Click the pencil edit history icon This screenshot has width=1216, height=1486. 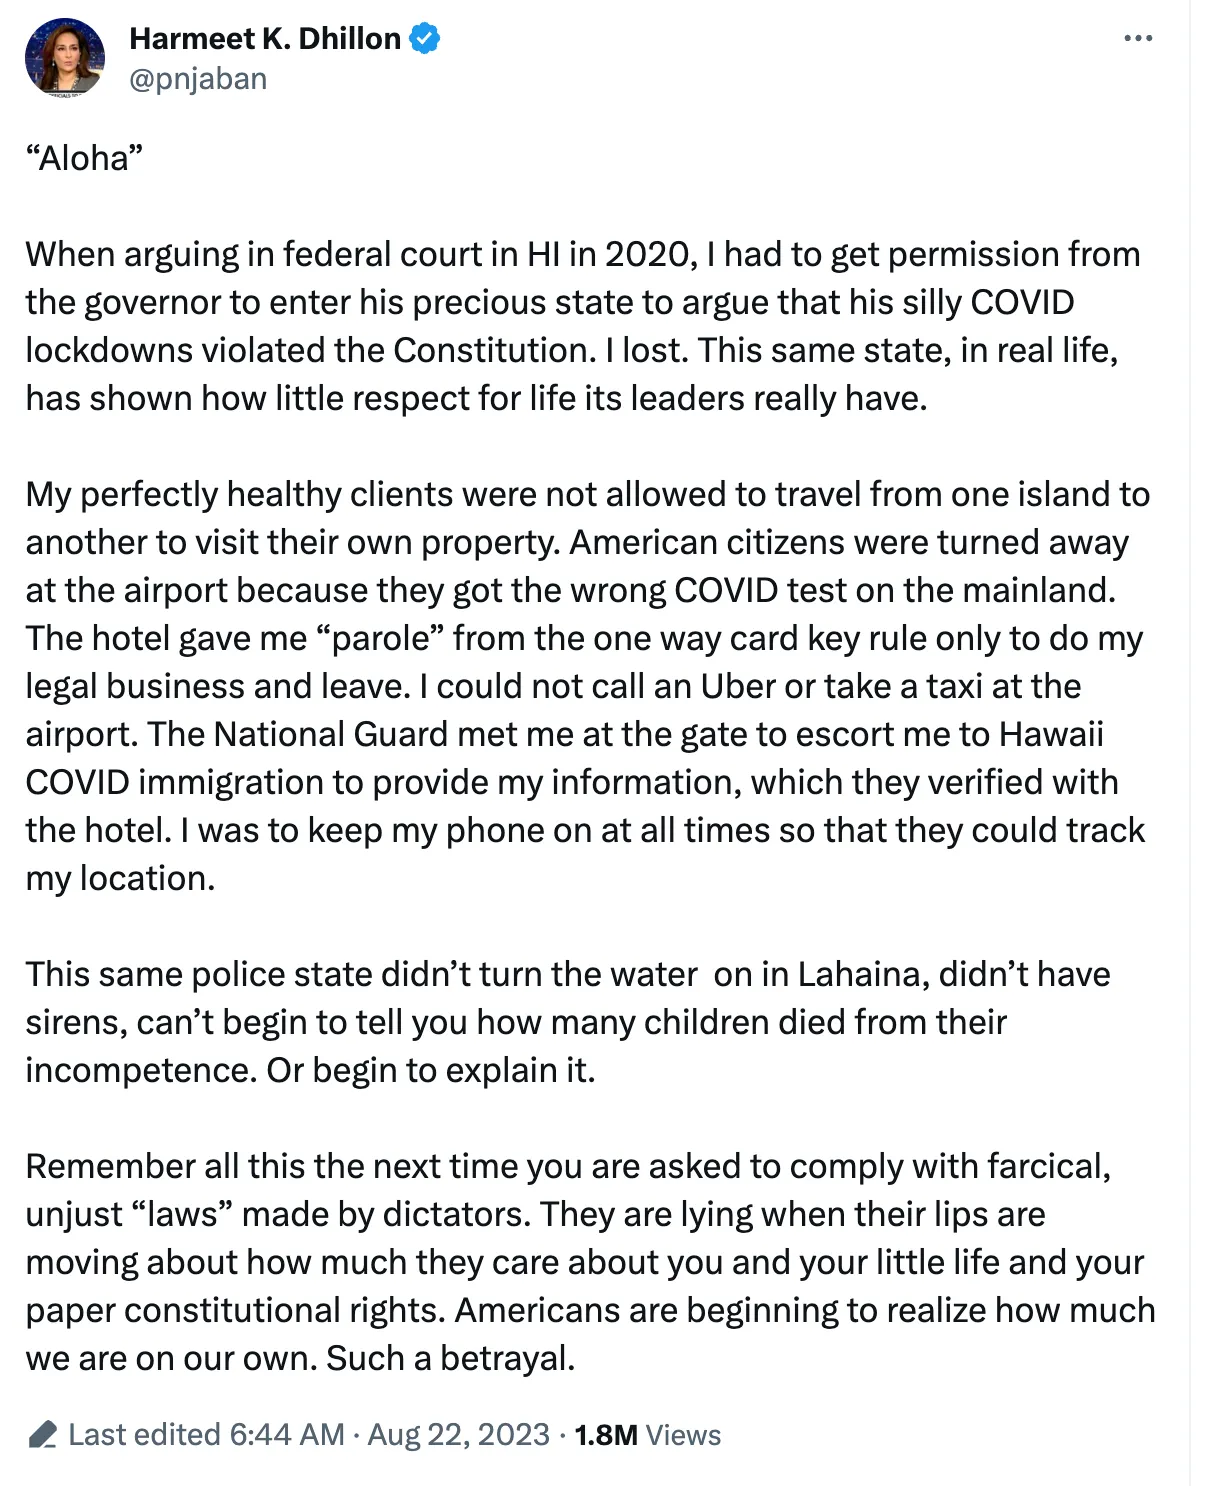[x=42, y=1435]
